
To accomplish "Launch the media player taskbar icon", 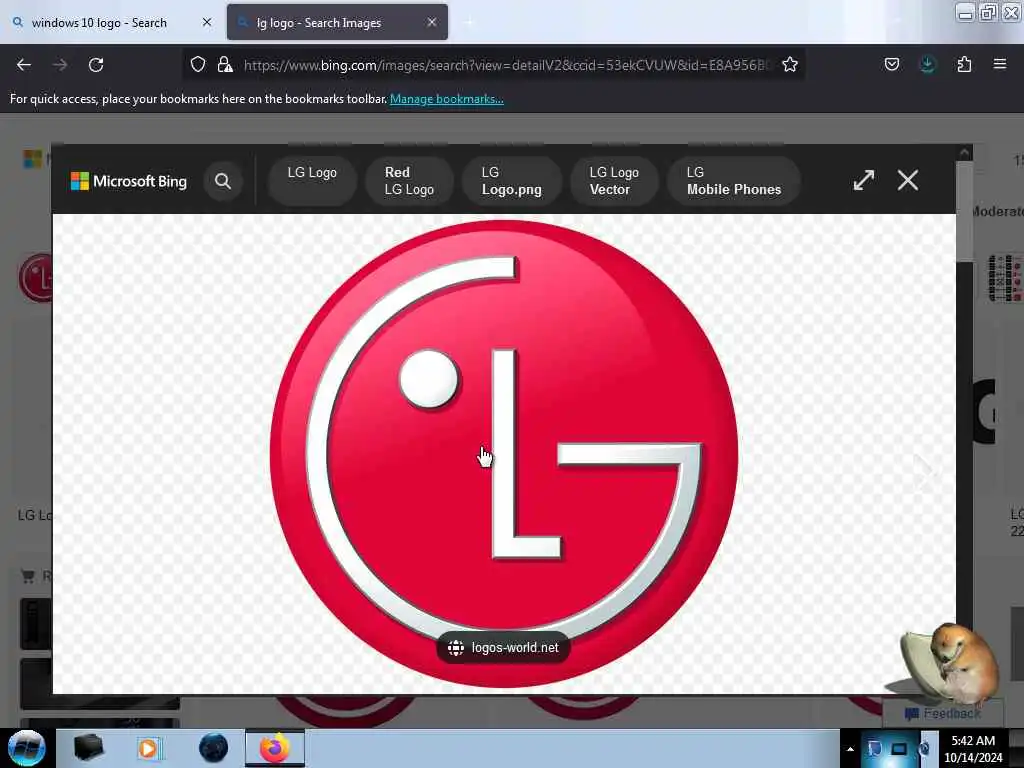I will (x=149, y=748).
